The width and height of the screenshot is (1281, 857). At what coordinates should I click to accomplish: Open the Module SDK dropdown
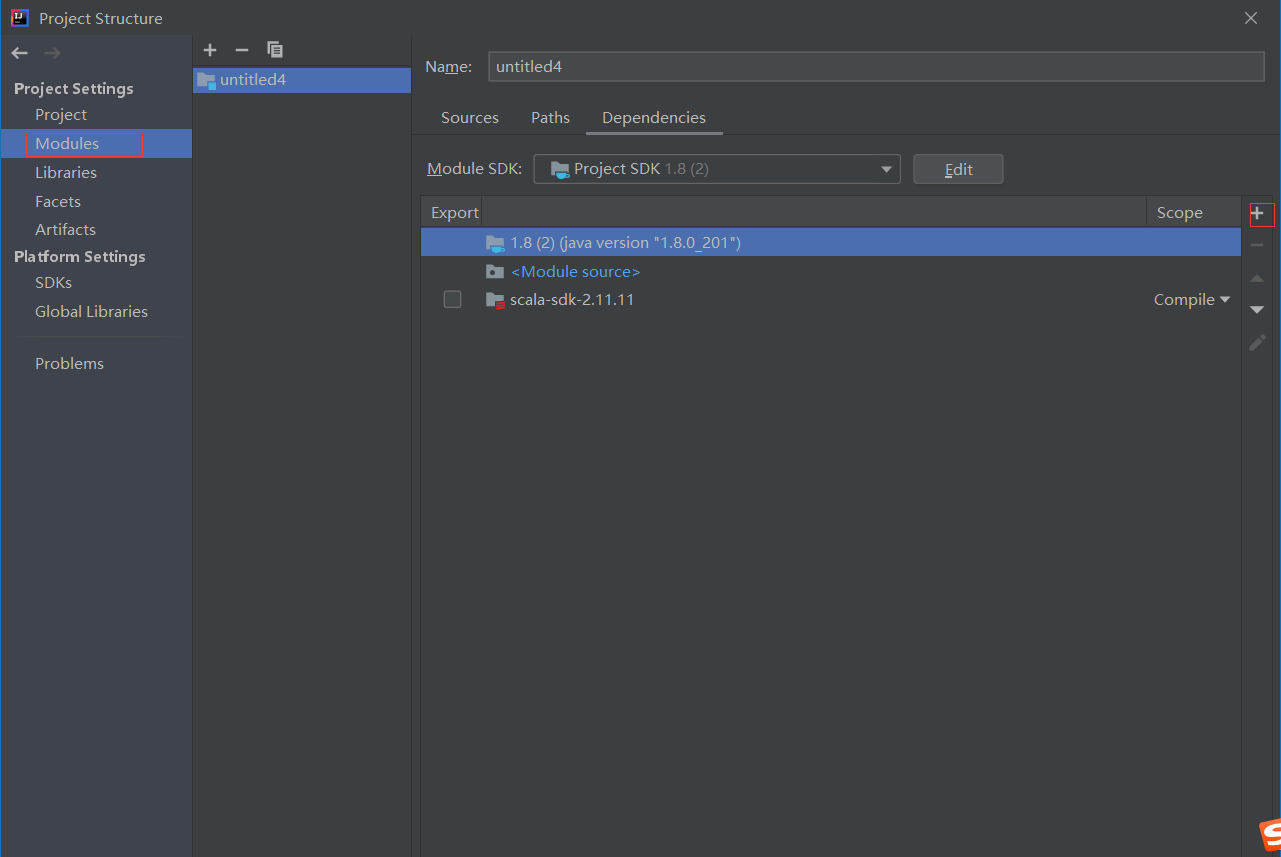[717, 169]
